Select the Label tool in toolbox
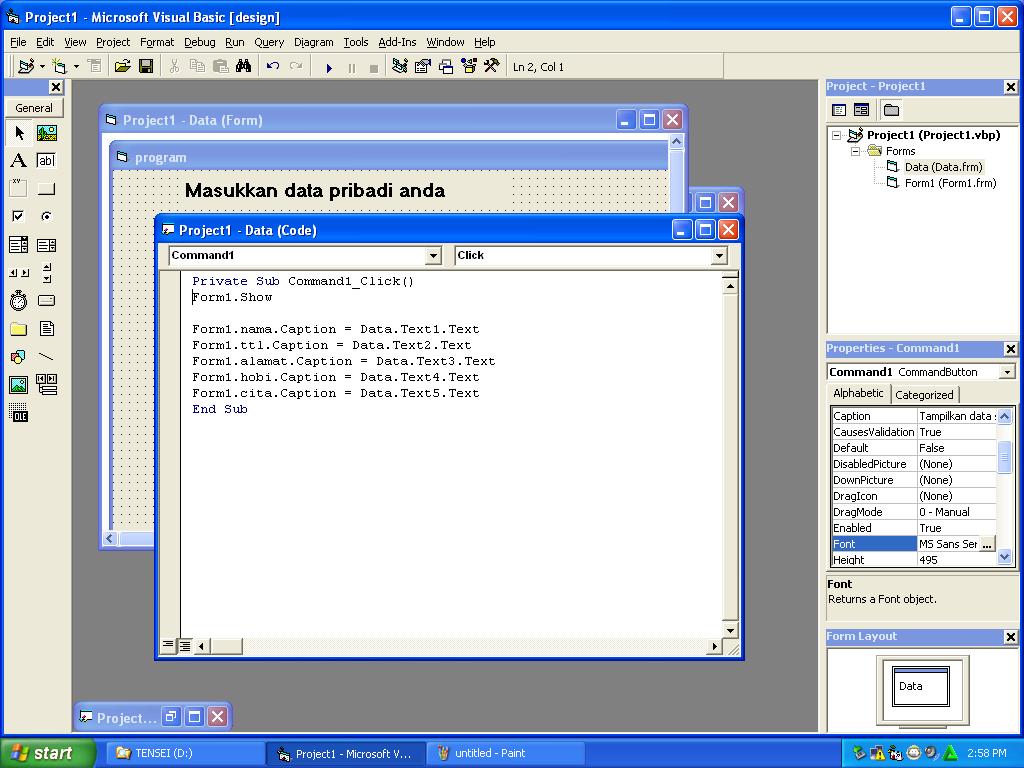 (x=18, y=161)
